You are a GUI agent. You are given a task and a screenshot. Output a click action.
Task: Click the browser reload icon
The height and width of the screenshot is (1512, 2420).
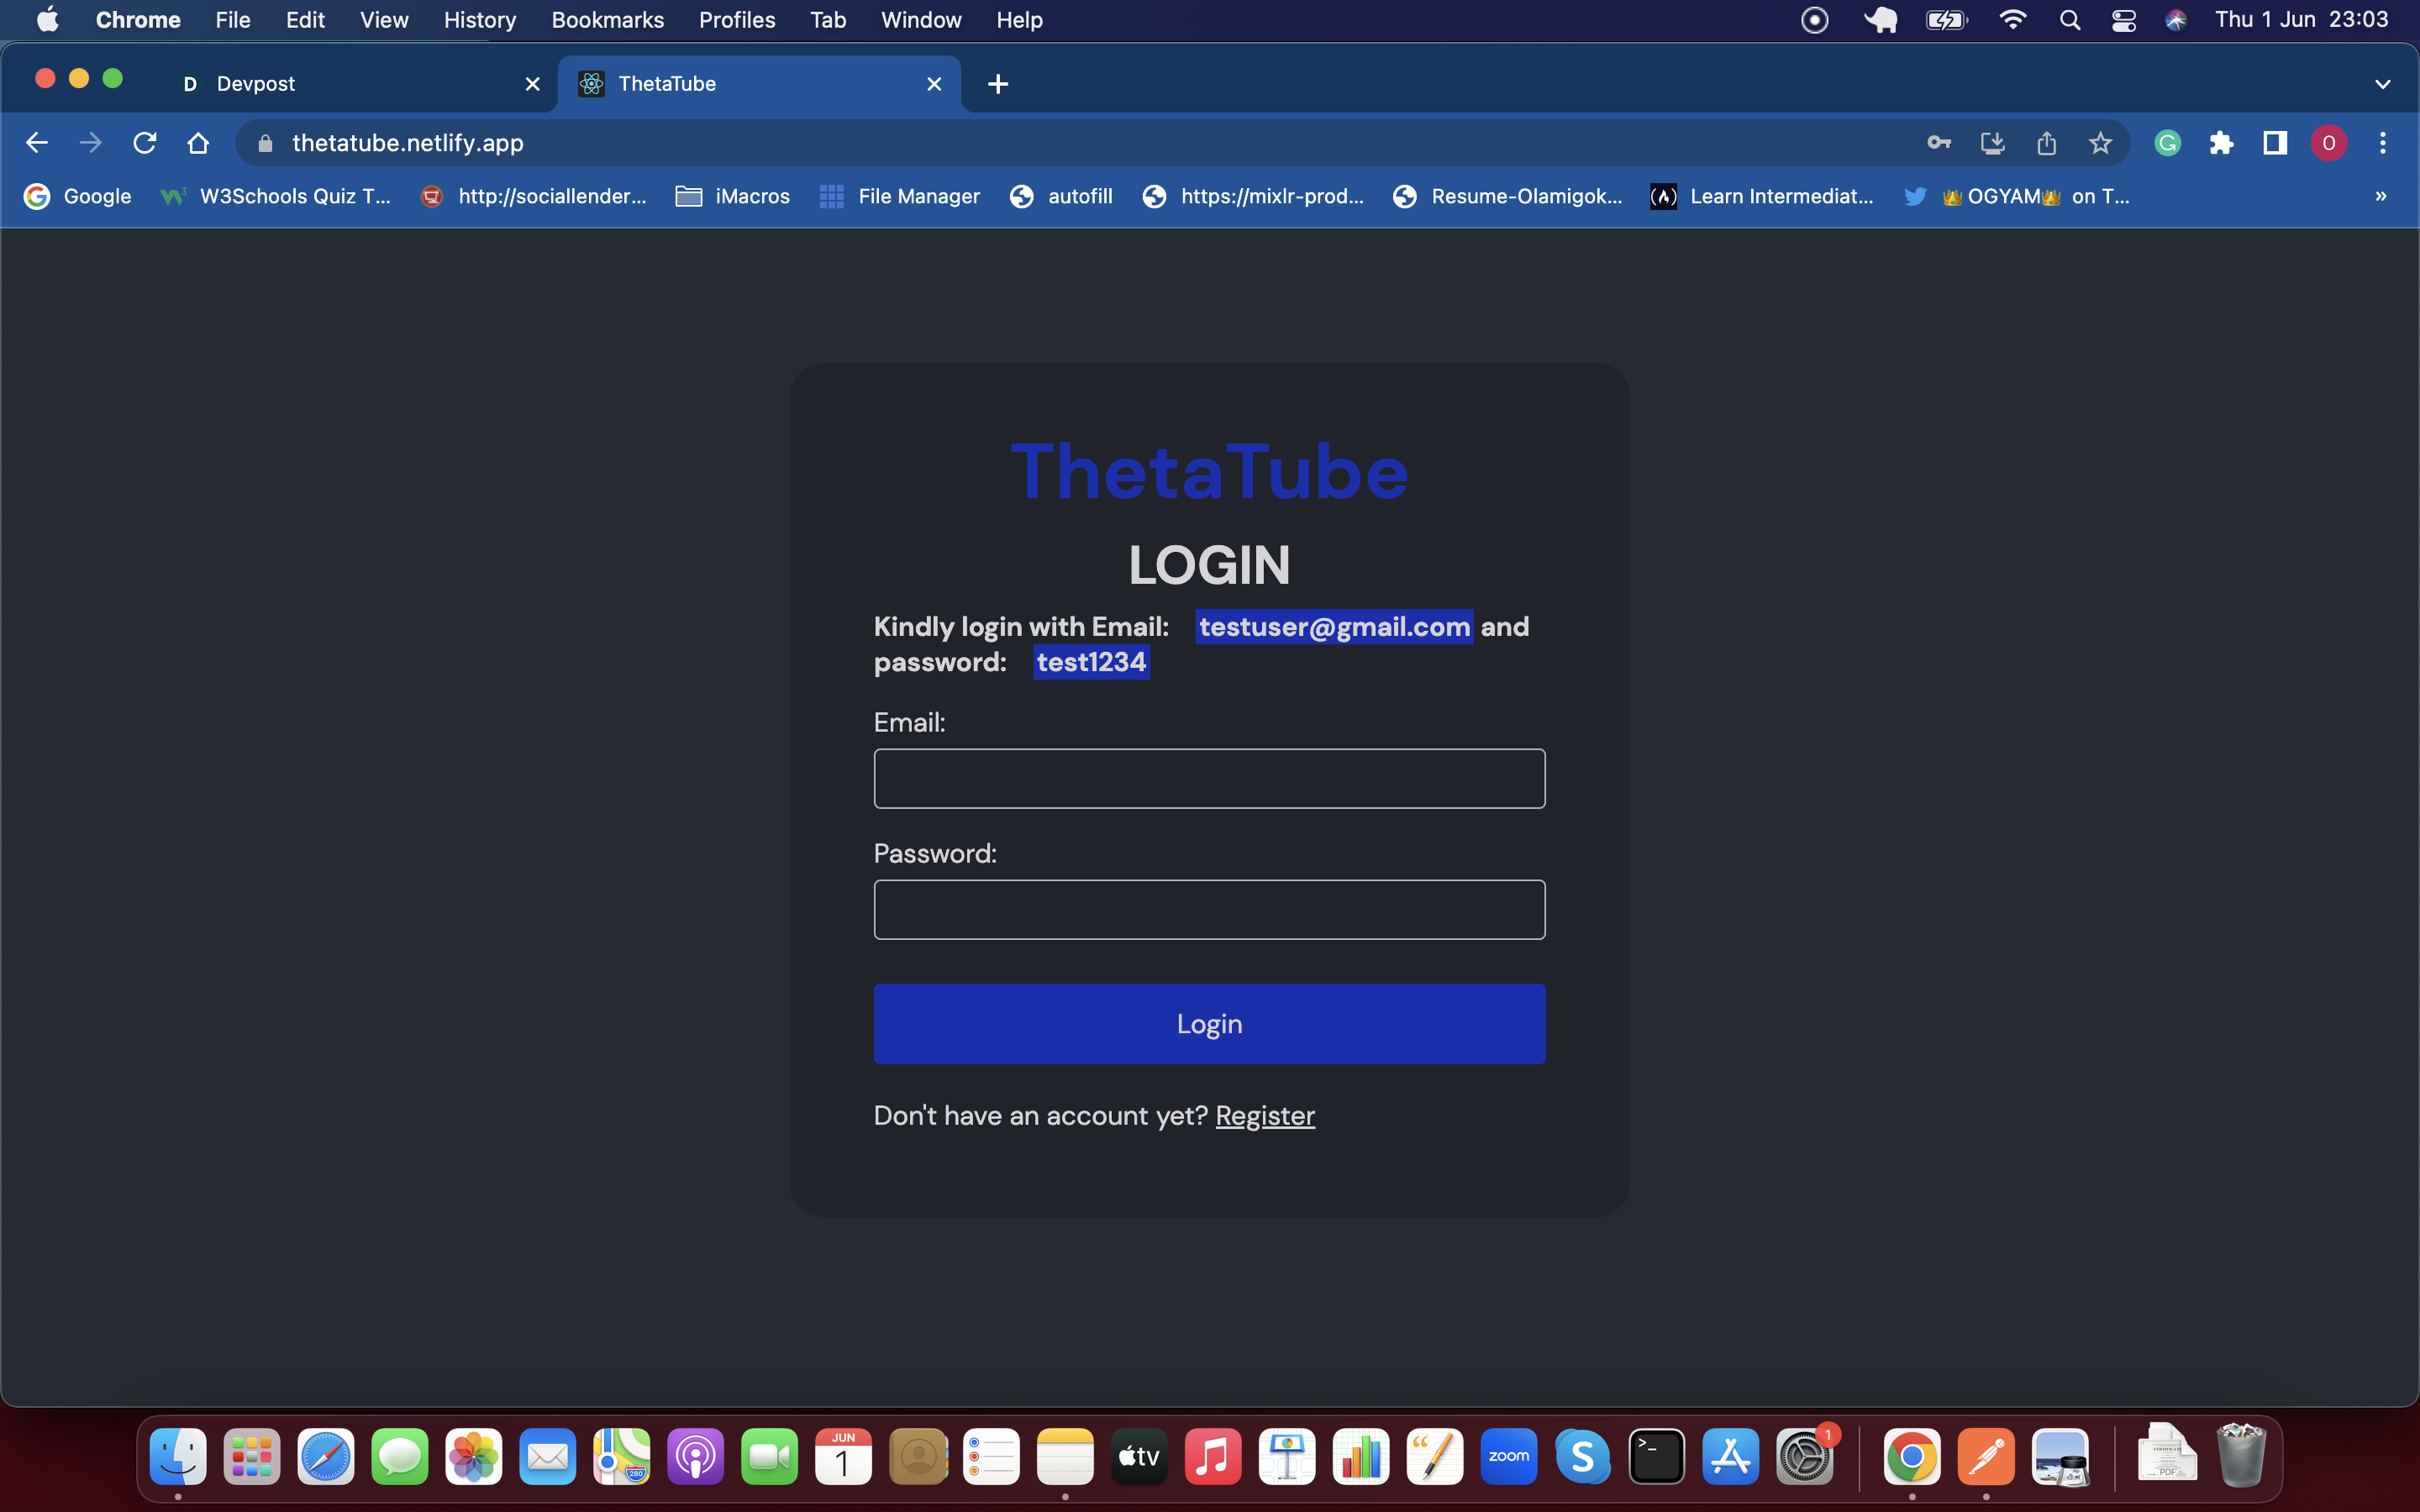[145, 143]
